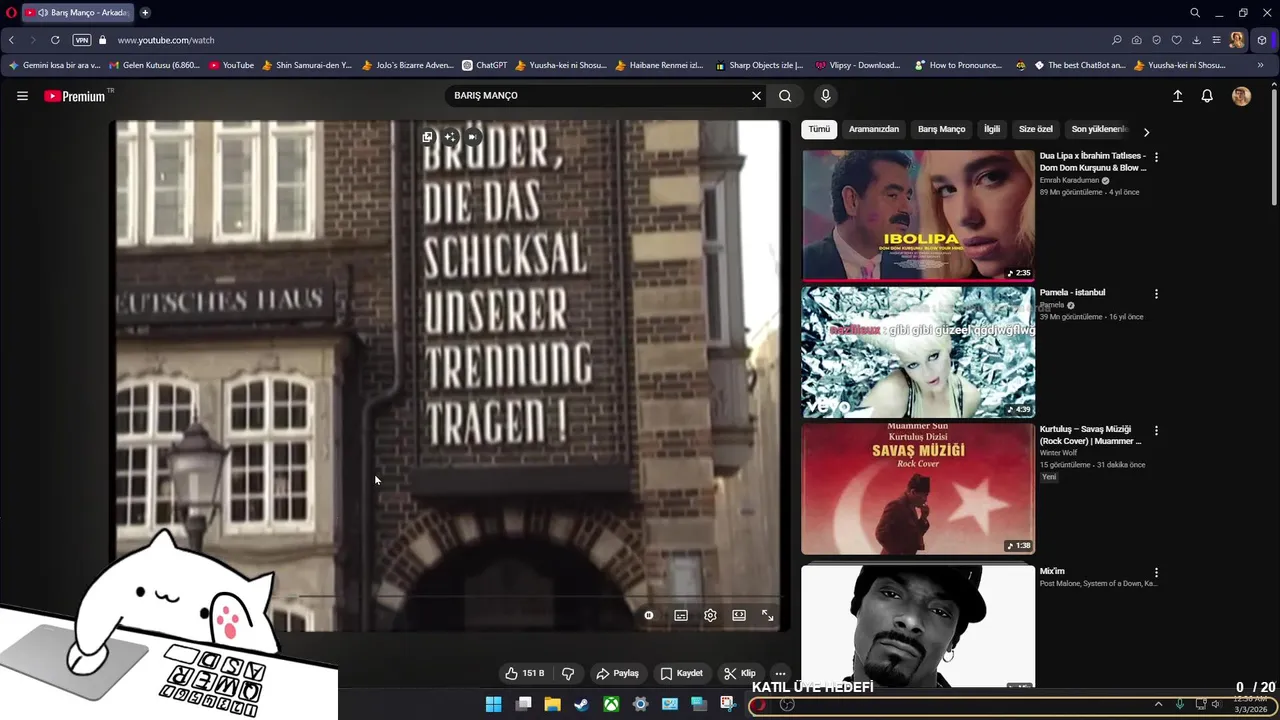Viewport: 1280px width, 720px height.
Task: Open player settings gear
Action: [x=710, y=616]
